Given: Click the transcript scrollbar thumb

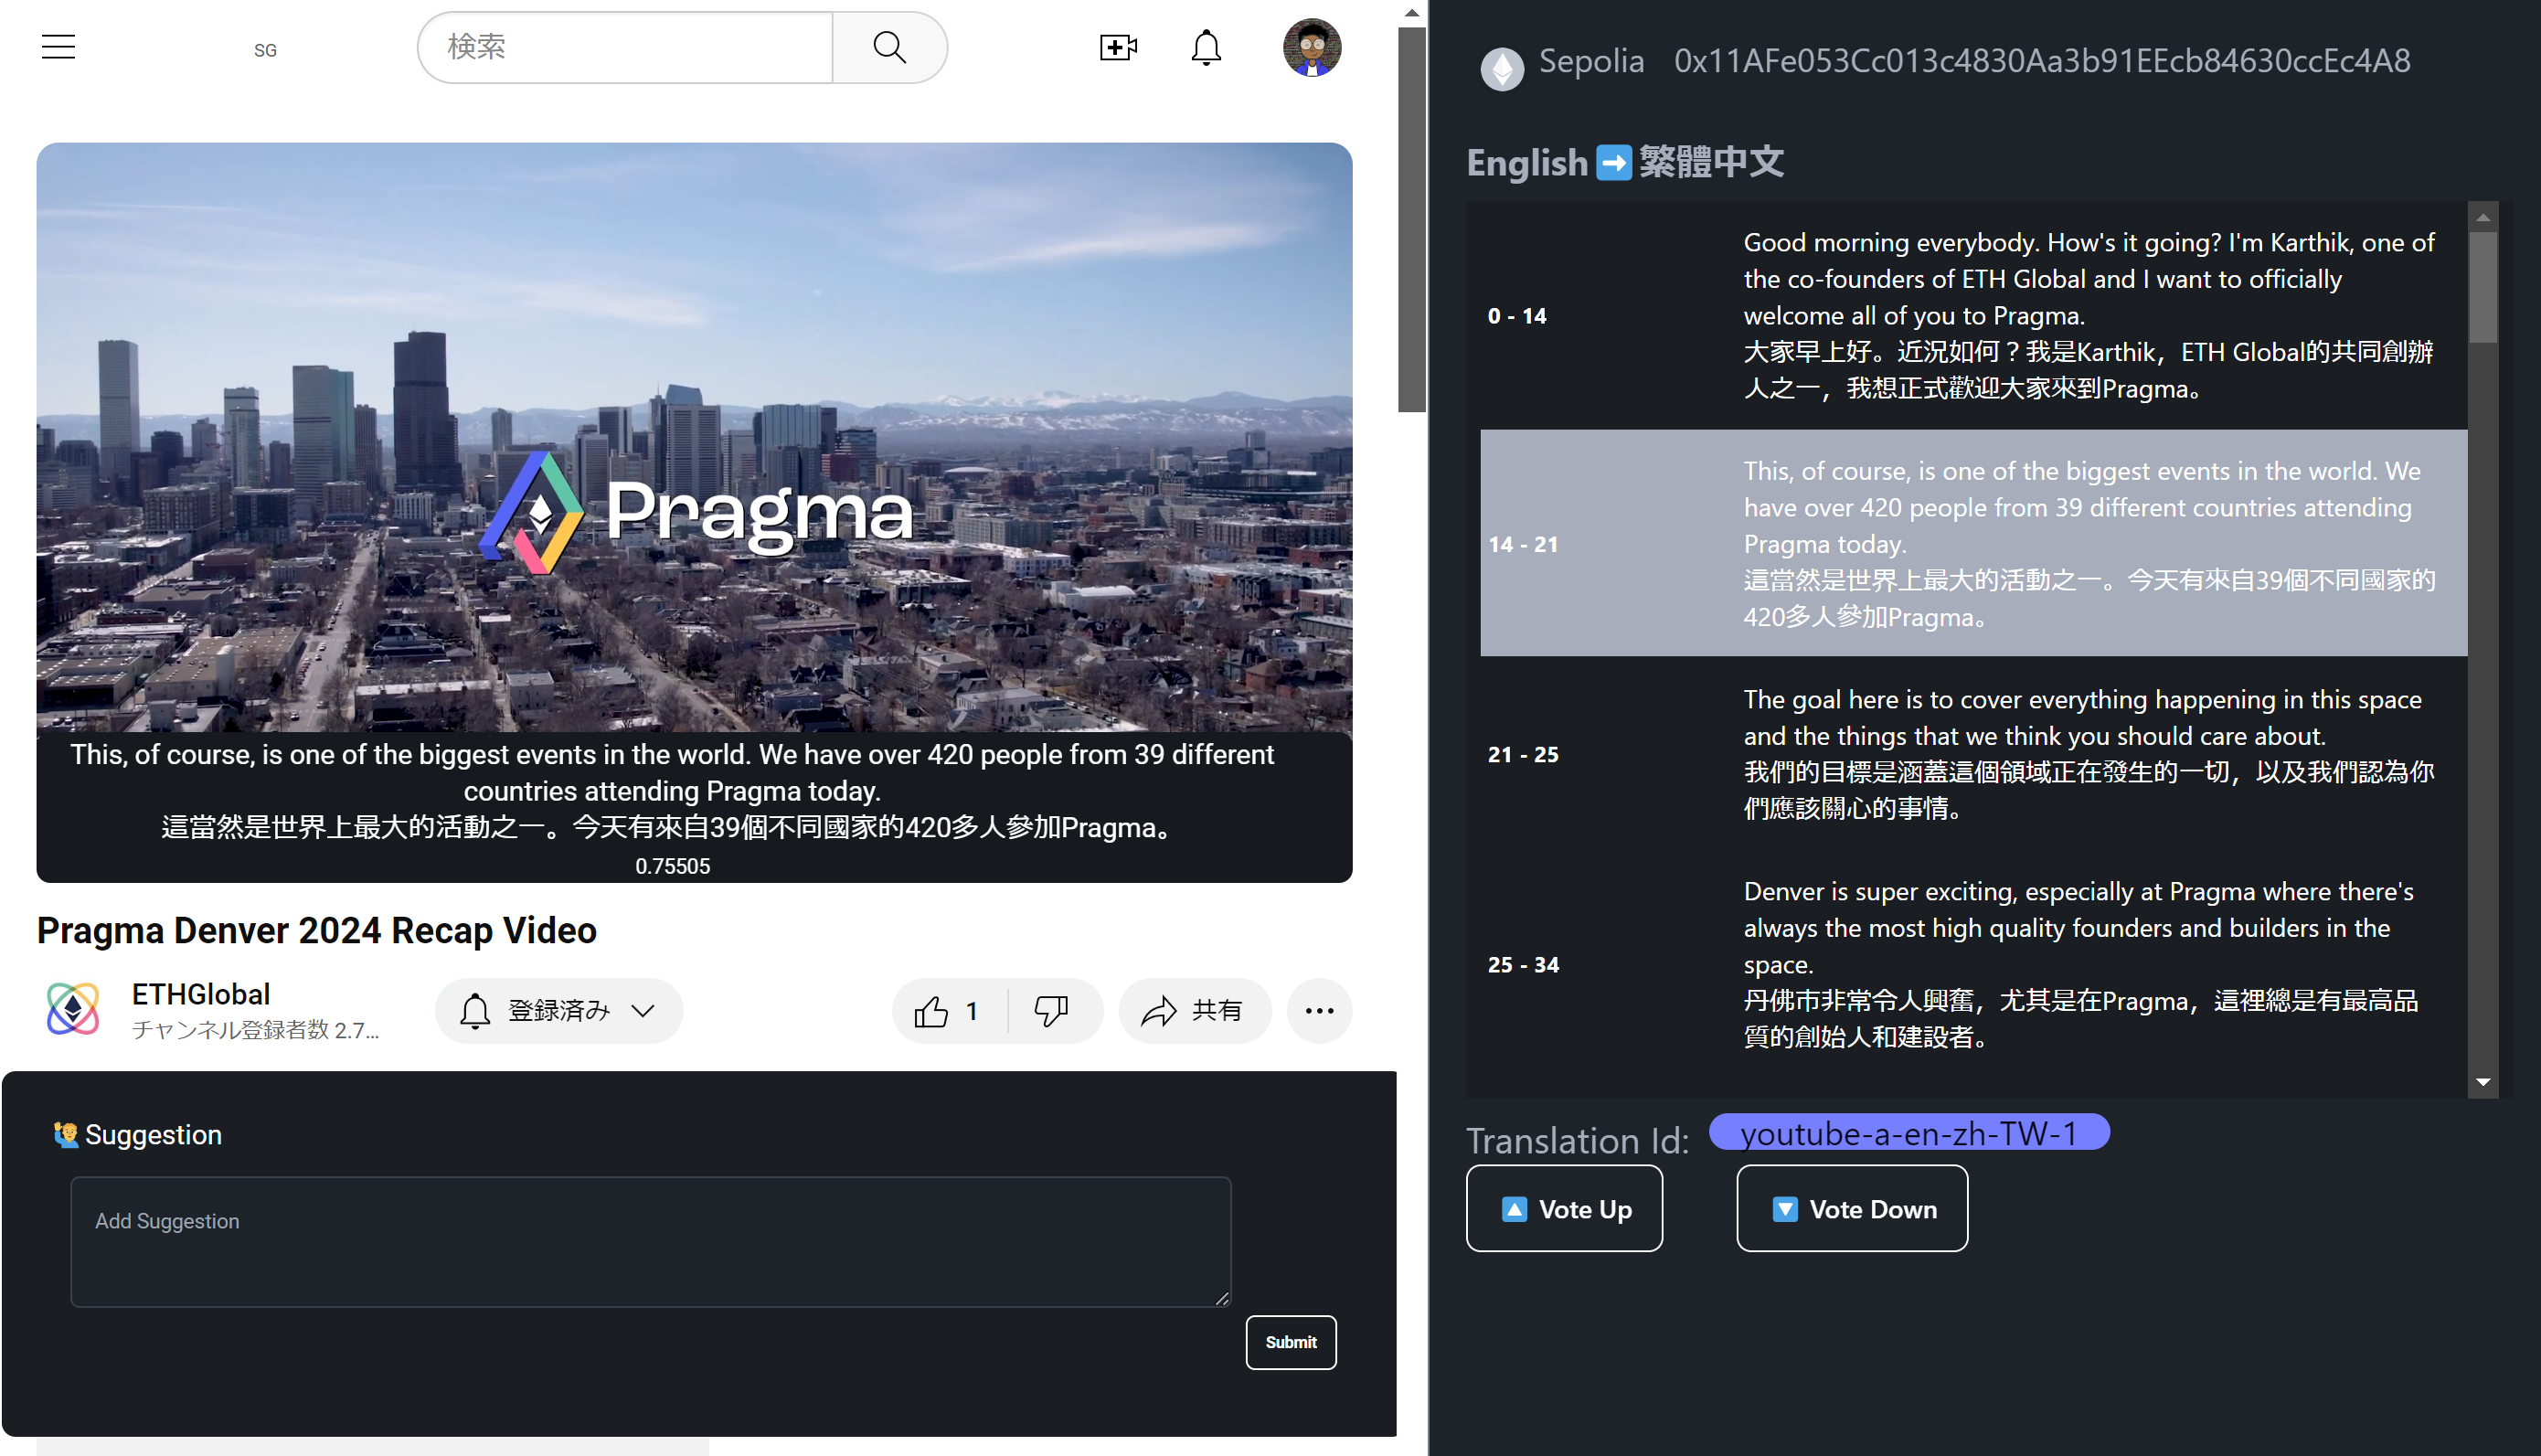Looking at the screenshot, I should coord(2482,287).
